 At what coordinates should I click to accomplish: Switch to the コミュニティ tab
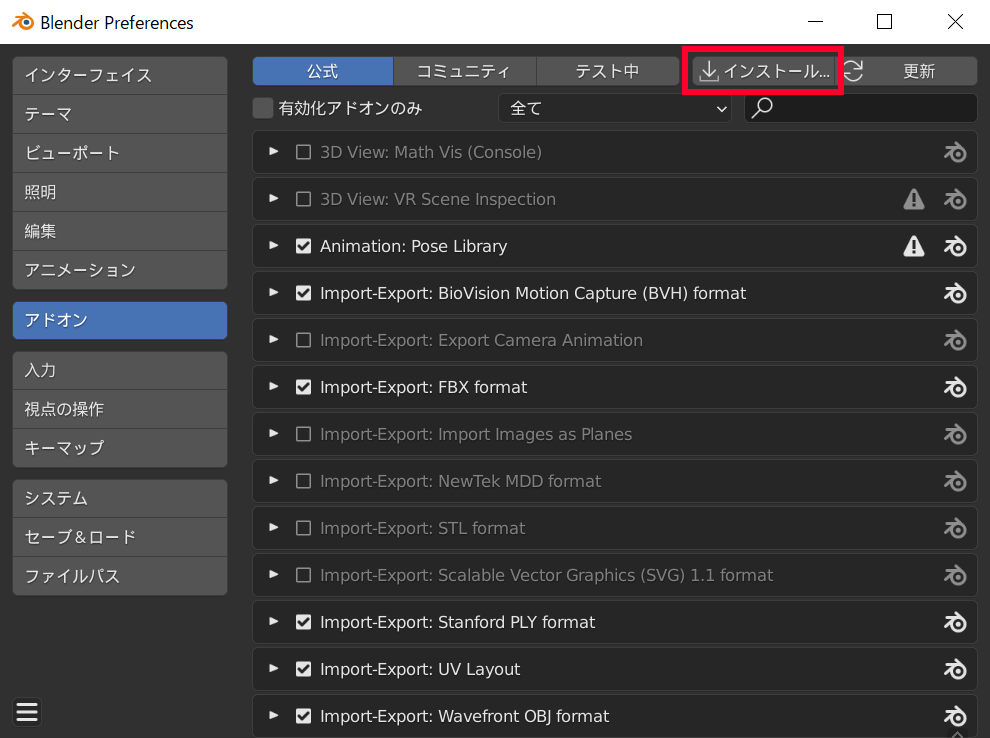[464, 71]
